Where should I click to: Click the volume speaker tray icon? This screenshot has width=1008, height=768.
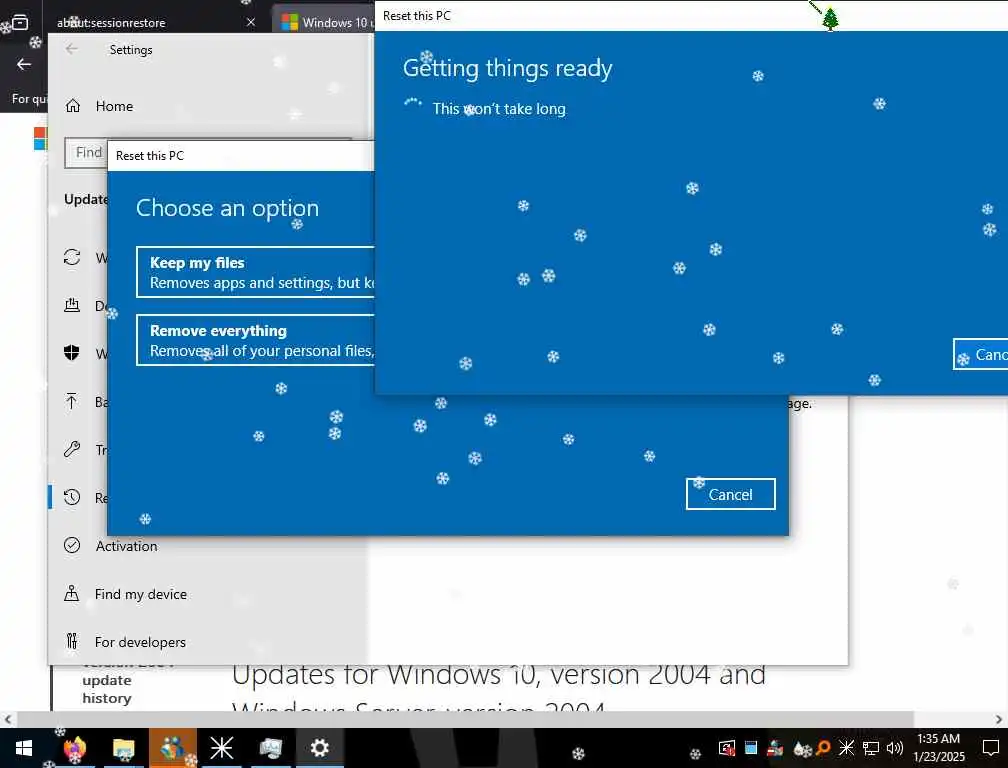(894, 748)
